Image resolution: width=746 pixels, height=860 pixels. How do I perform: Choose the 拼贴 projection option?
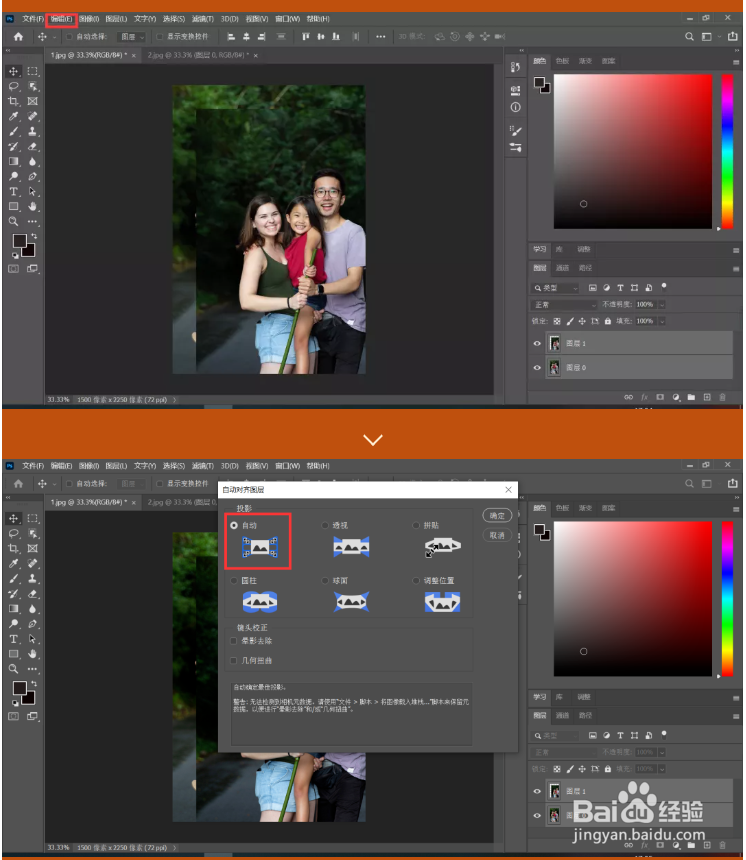pos(416,525)
